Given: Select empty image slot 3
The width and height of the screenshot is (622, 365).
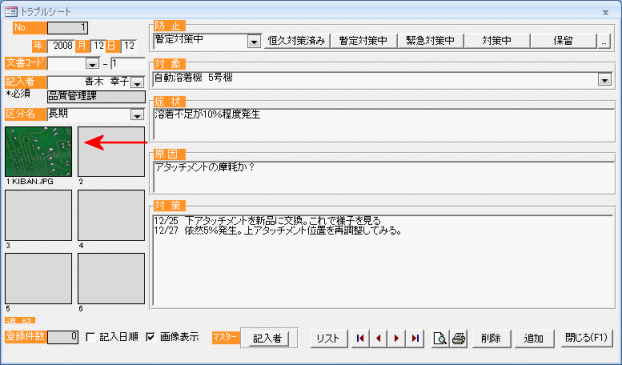Looking at the screenshot, I should [38, 215].
